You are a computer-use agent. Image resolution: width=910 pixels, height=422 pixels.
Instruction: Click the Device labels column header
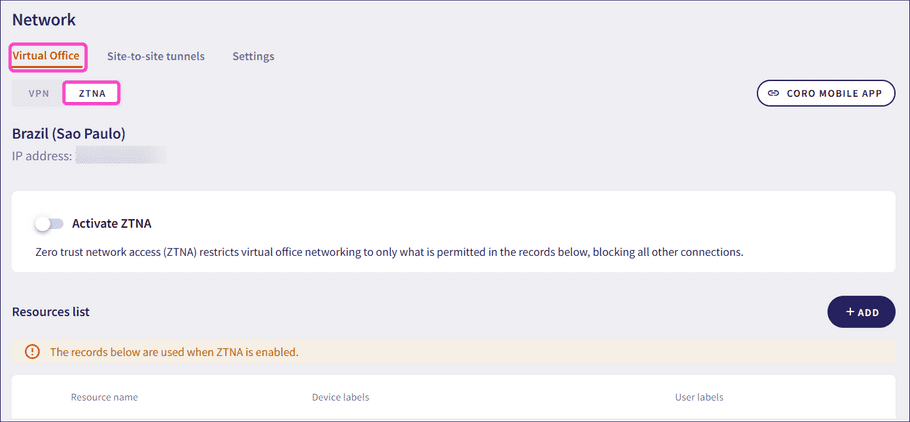[340, 397]
